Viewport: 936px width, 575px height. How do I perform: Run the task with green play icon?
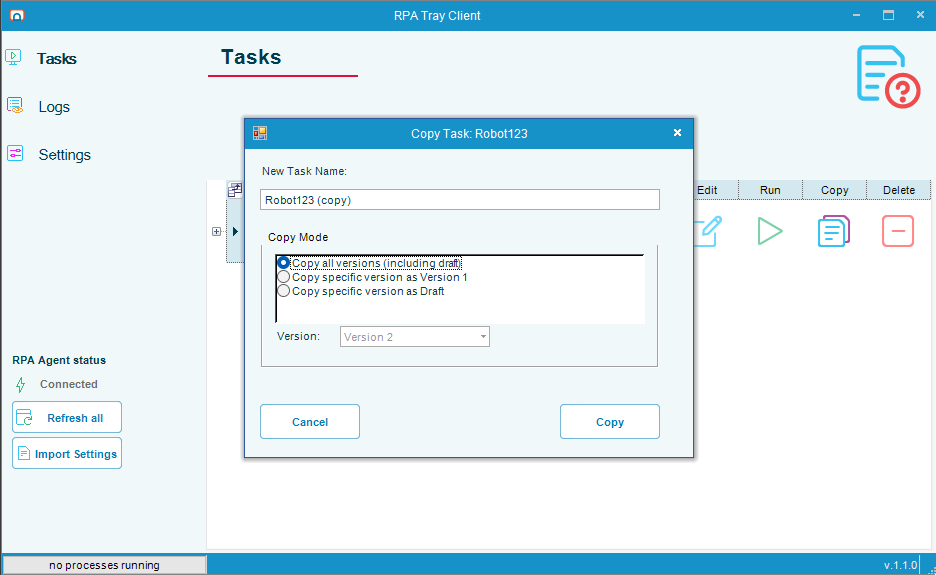point(769,231)
